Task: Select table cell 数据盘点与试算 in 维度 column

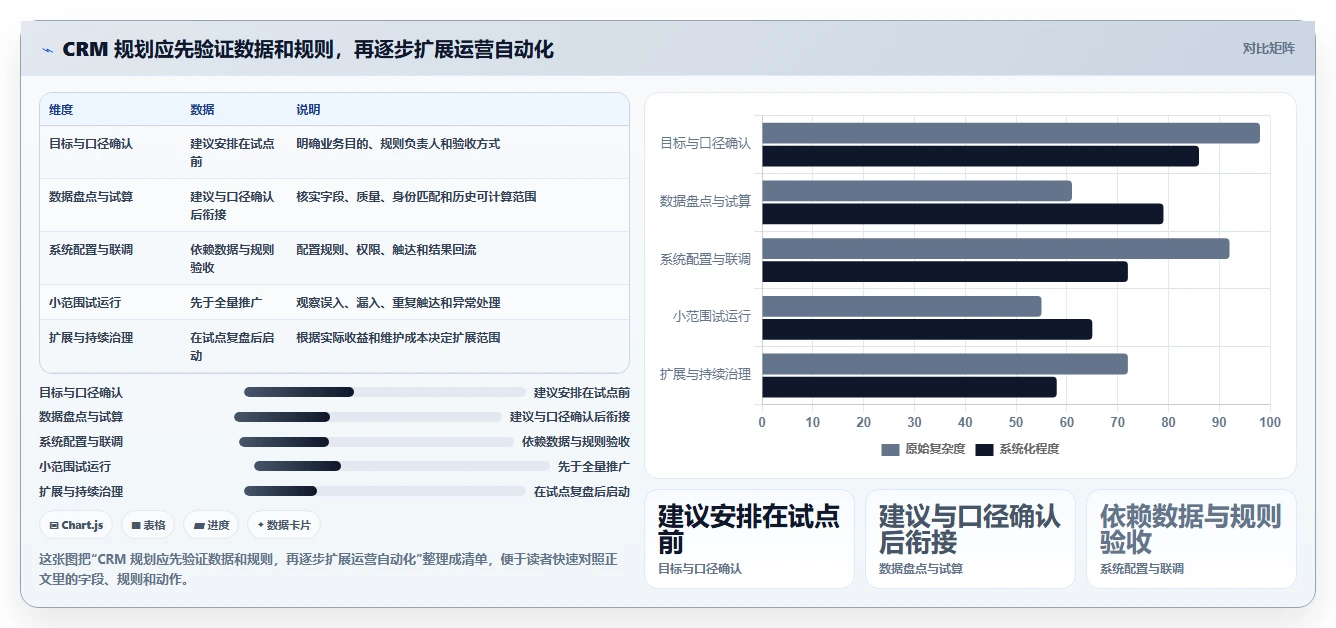Action: pos(91,197)
